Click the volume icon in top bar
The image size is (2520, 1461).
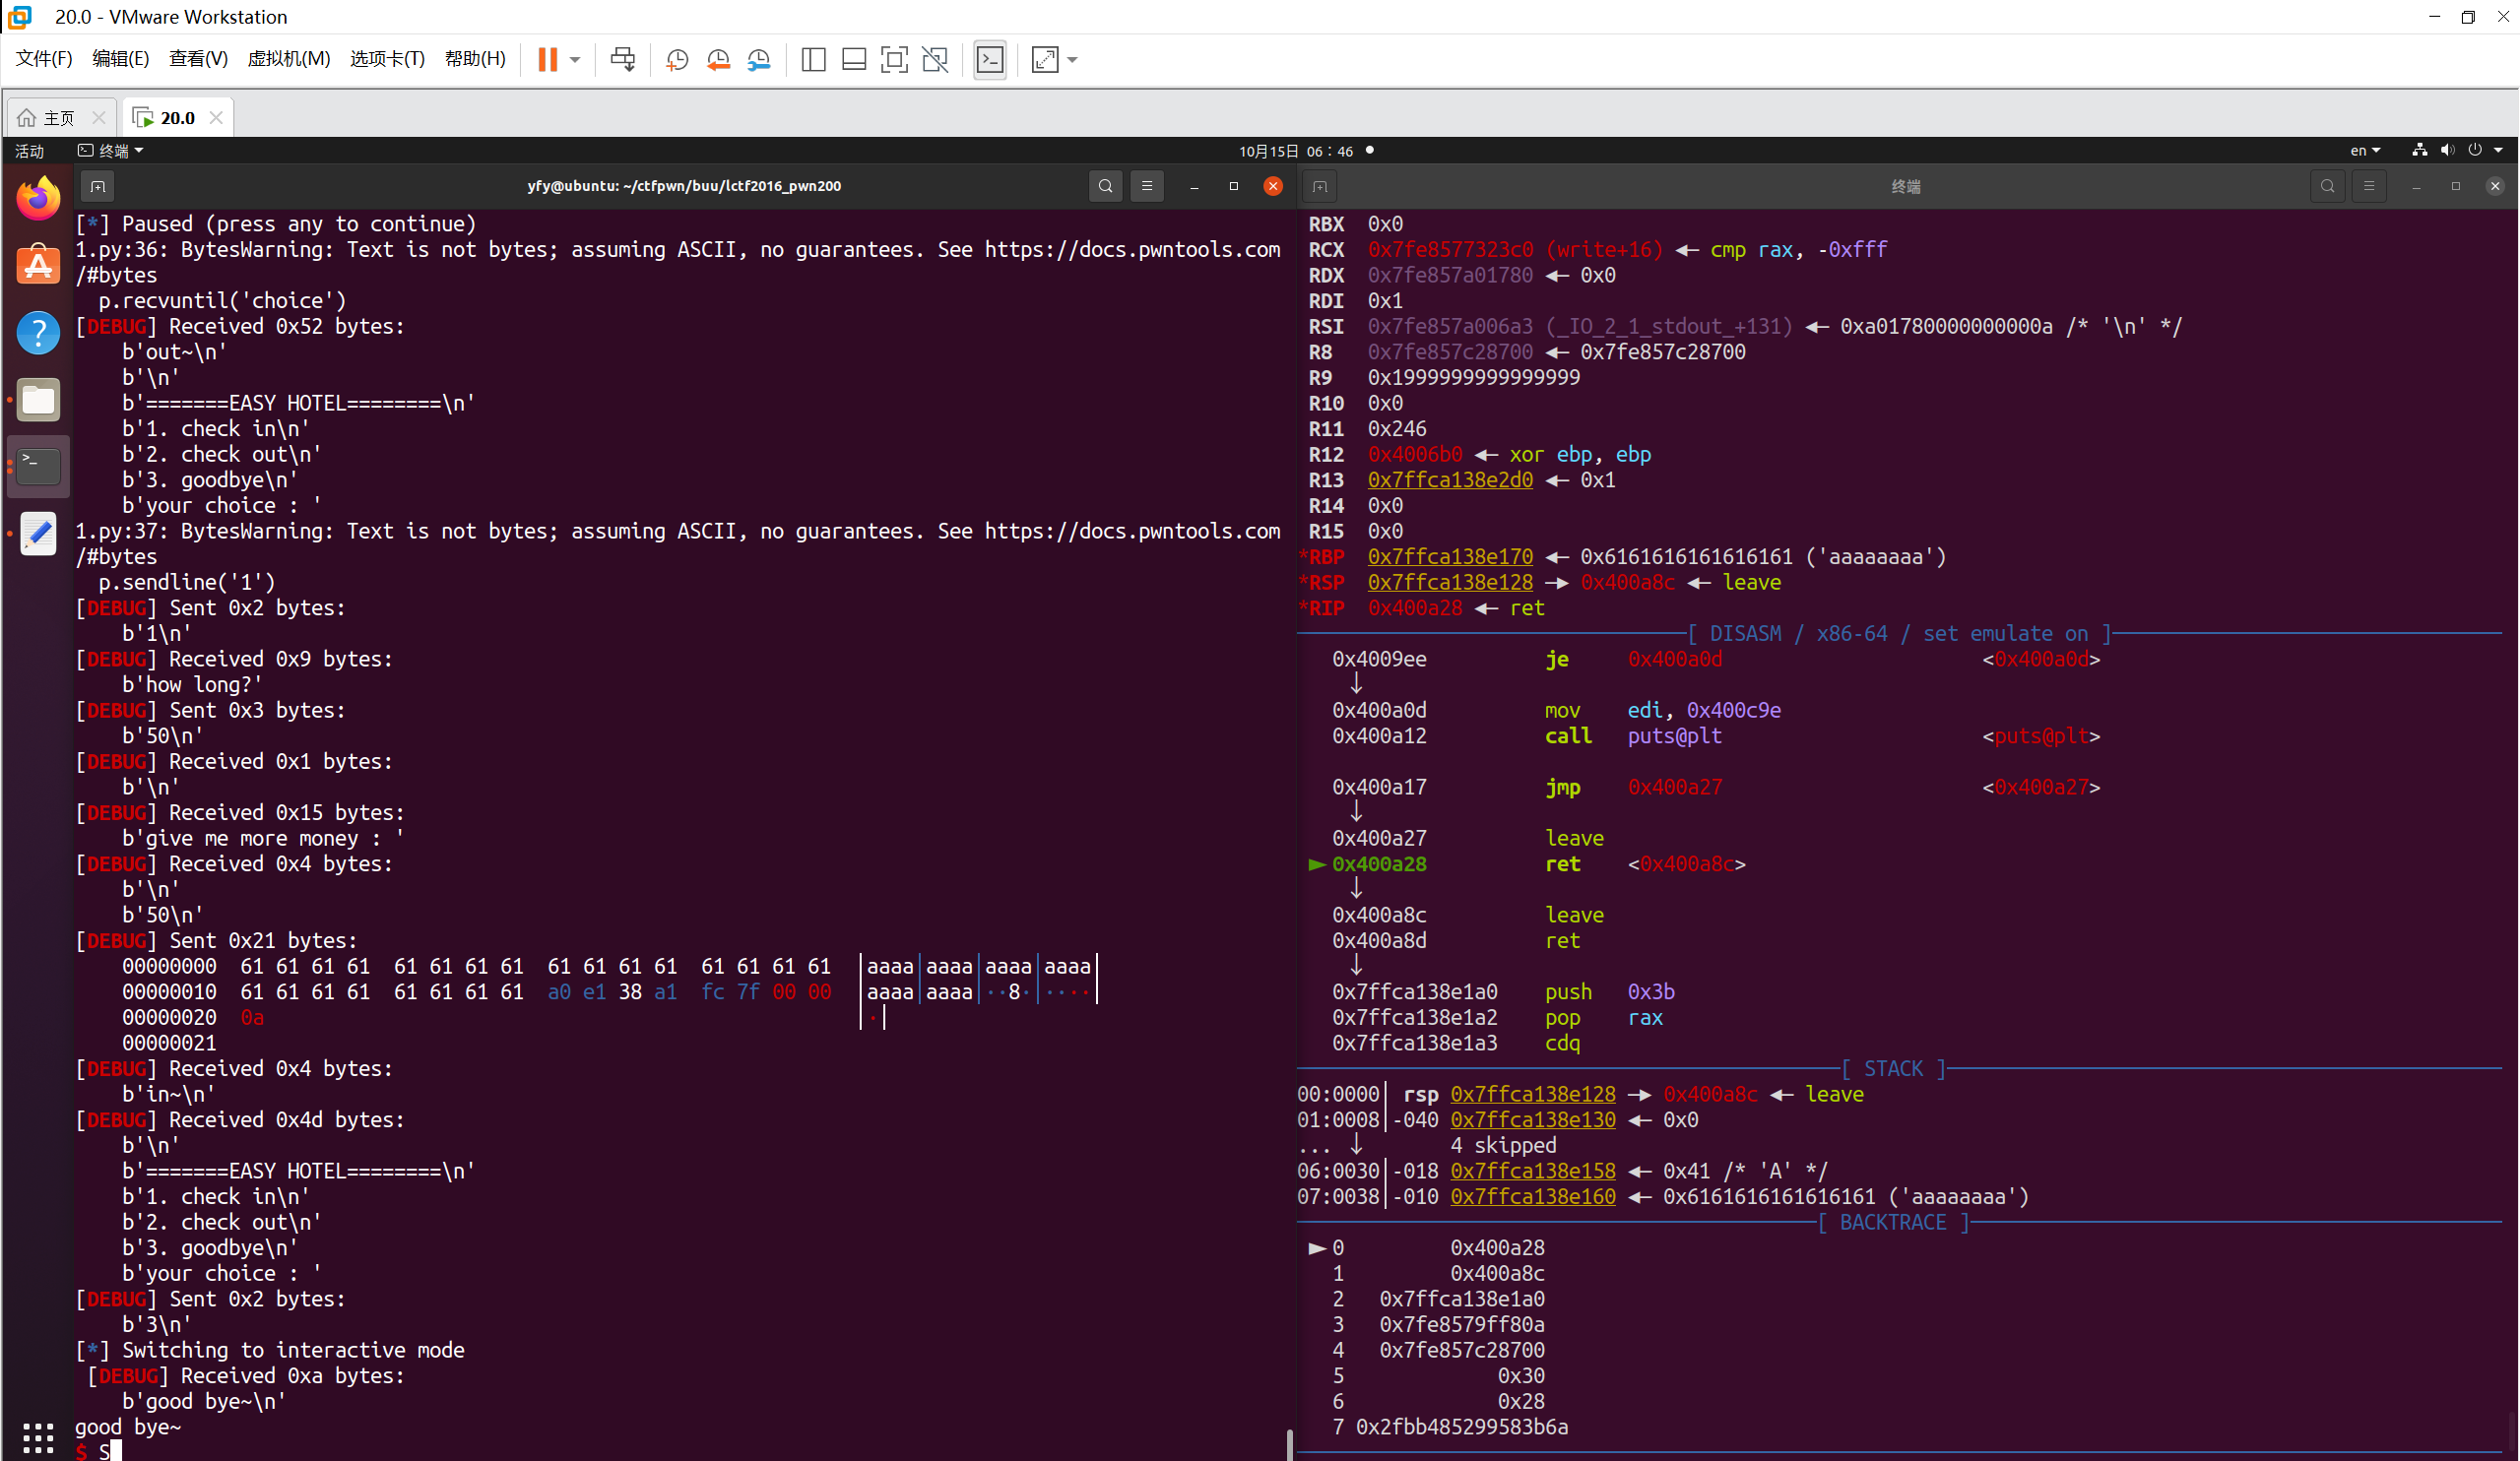click(2447, 151)
